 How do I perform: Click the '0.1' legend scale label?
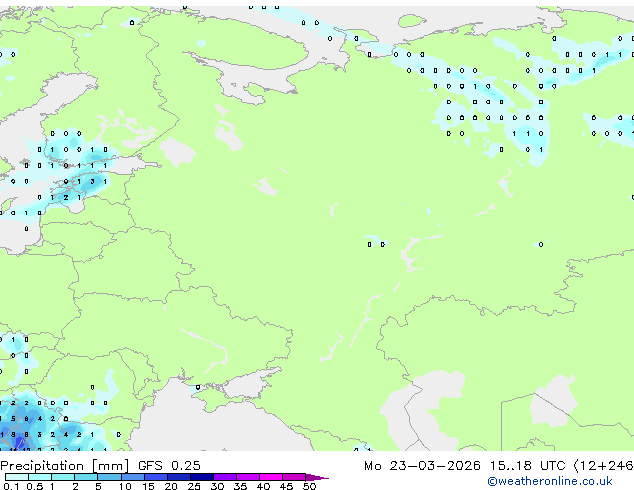(x=11, y=486)
